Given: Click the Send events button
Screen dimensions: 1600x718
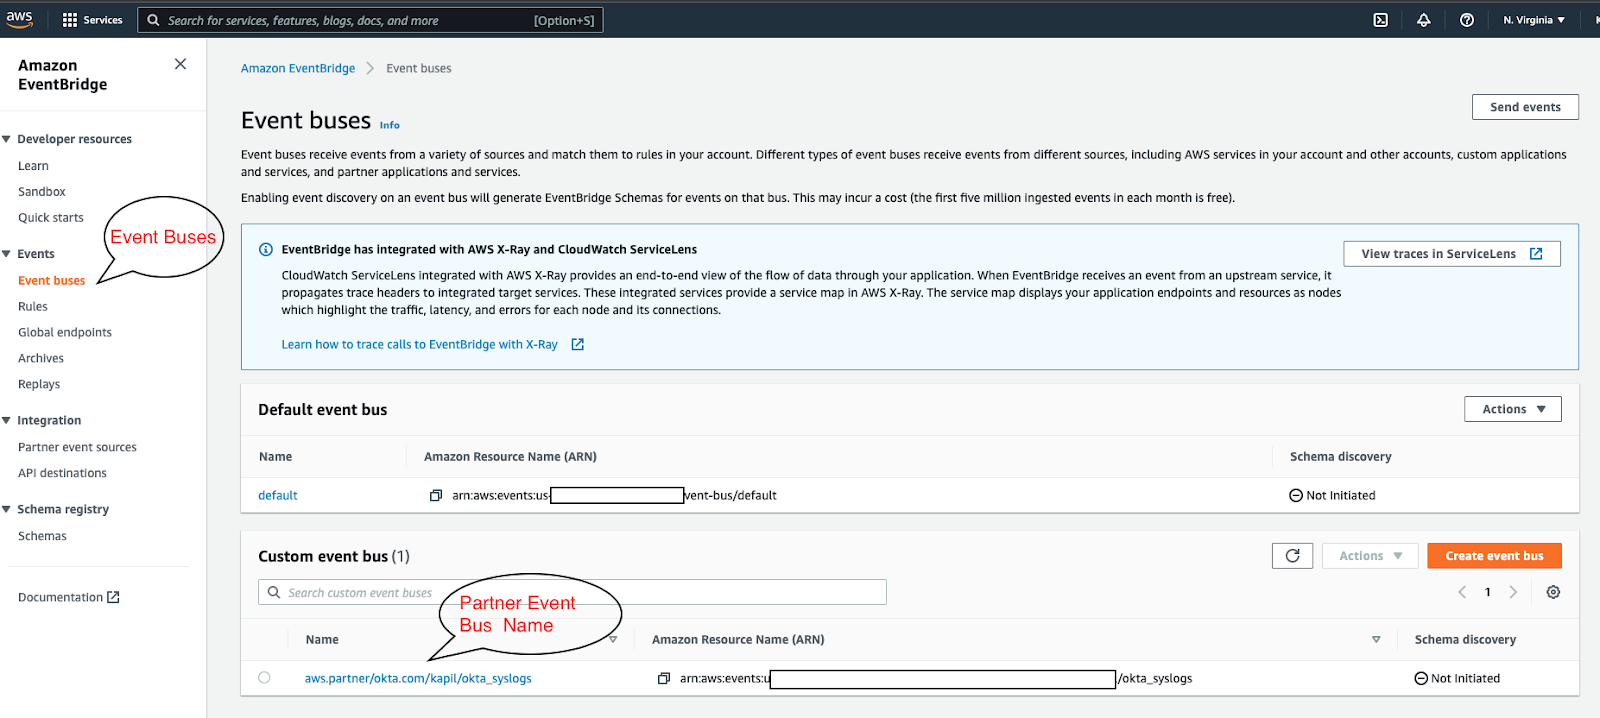Looking at the screenshot, I should point(1525,107).
